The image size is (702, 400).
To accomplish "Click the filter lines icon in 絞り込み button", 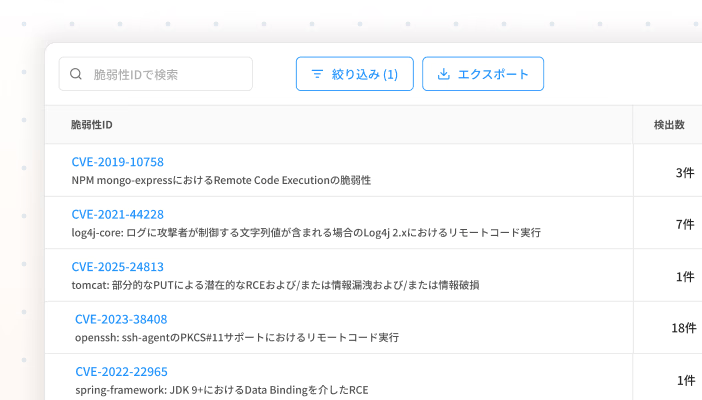I will coord(317,74).
